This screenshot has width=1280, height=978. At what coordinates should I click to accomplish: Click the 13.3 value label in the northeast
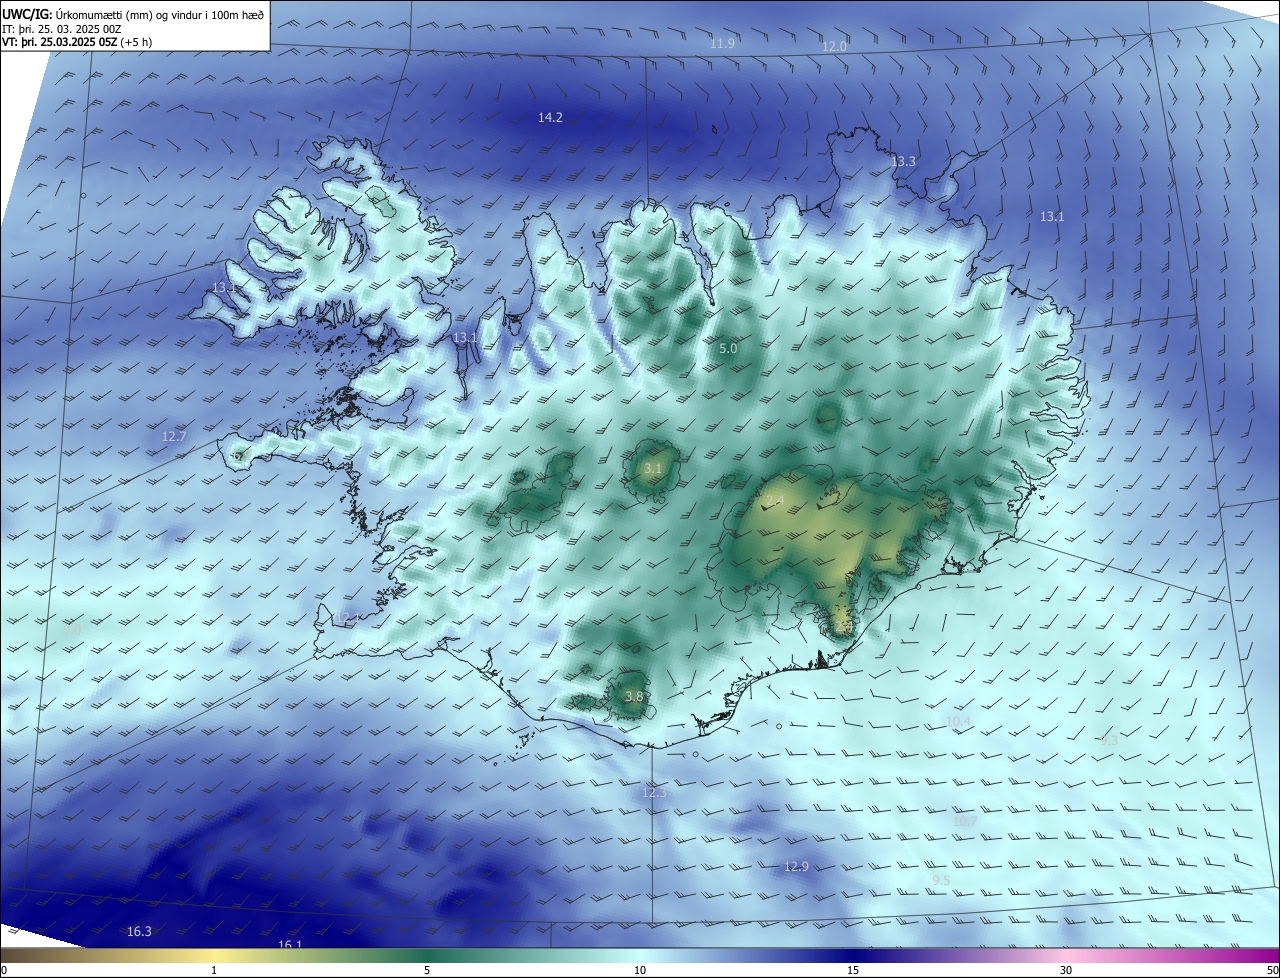tap(903, 161)
